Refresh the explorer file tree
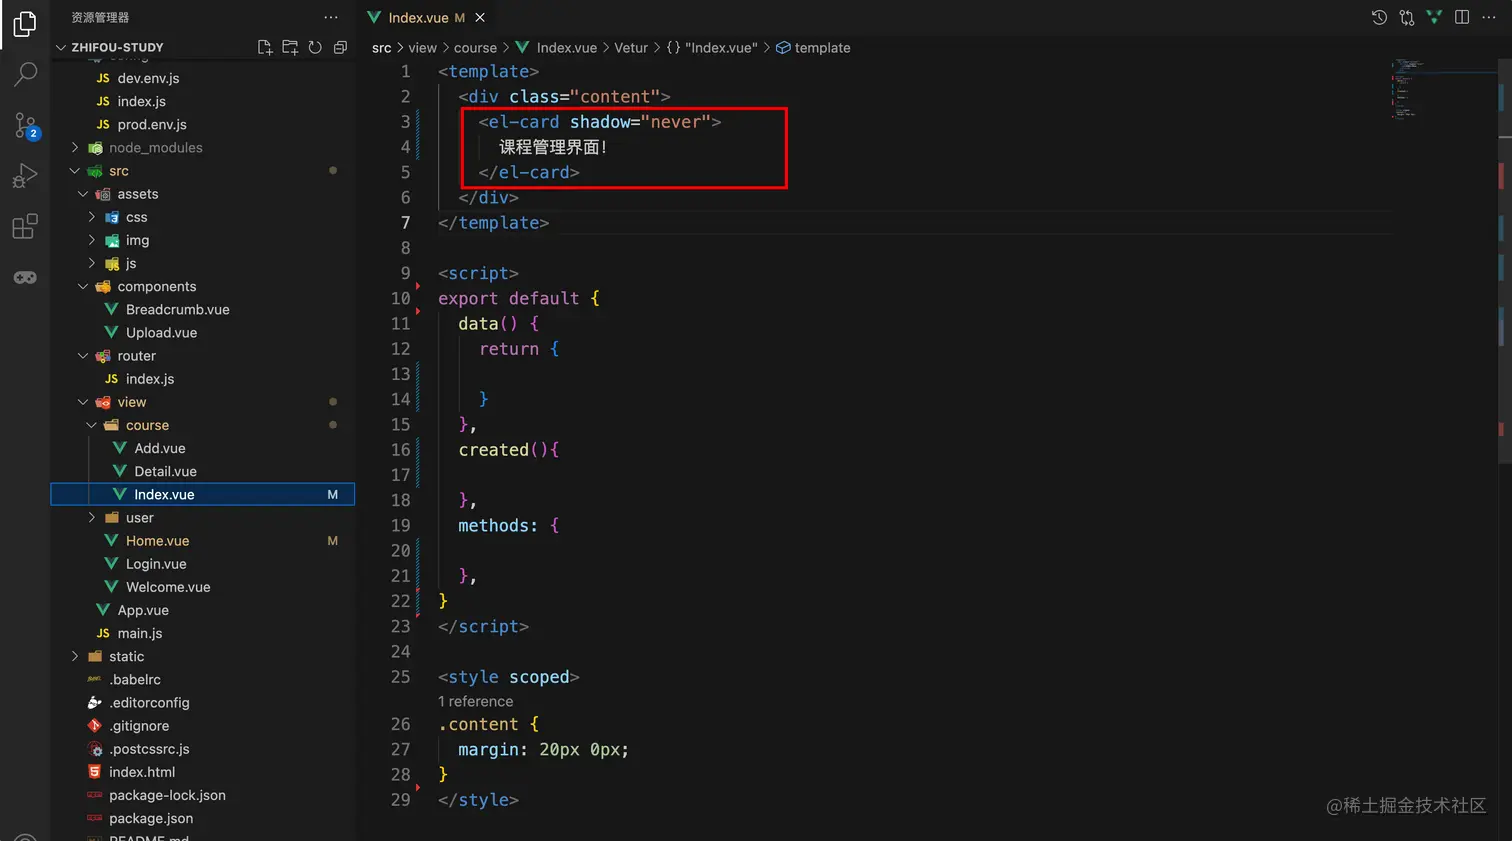 [315, 47]
